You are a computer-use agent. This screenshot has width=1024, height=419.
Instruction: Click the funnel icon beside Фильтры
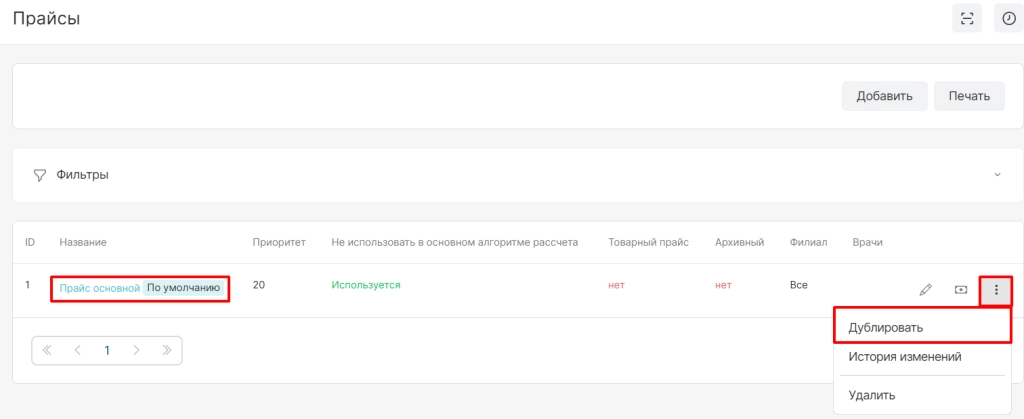point(40,175)
